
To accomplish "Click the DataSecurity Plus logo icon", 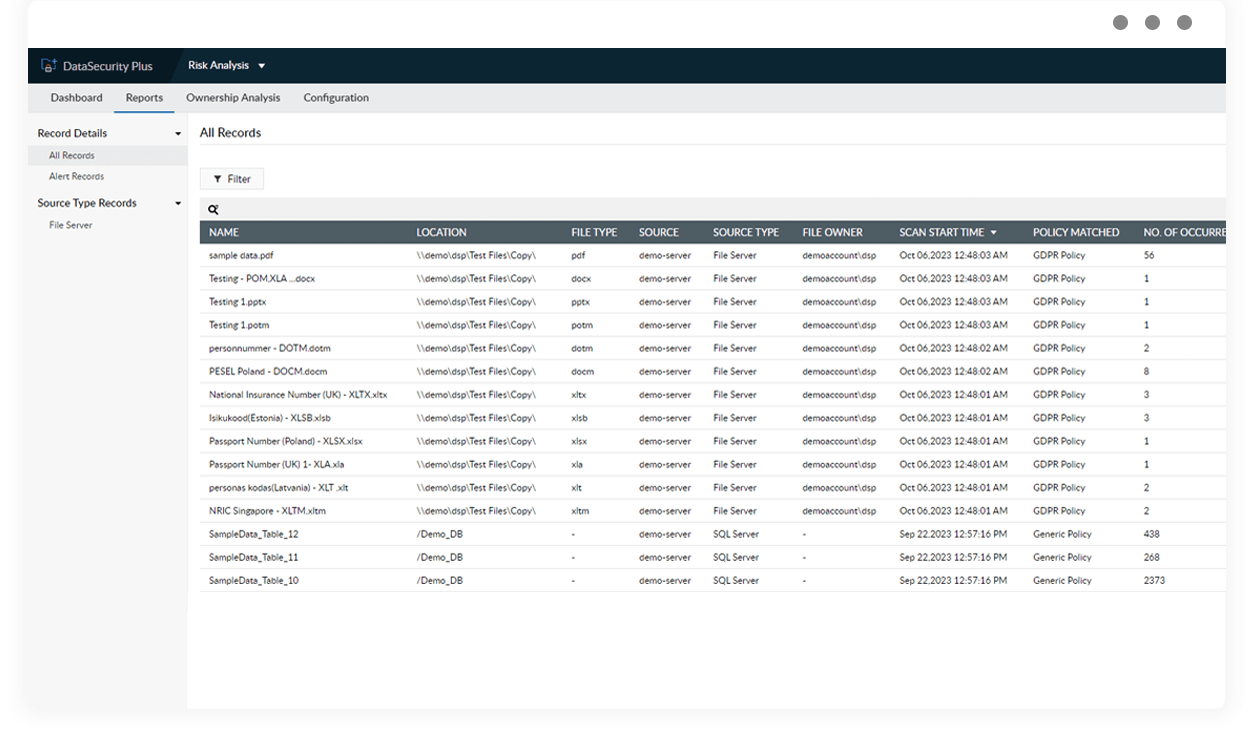I will pos(48,65).
